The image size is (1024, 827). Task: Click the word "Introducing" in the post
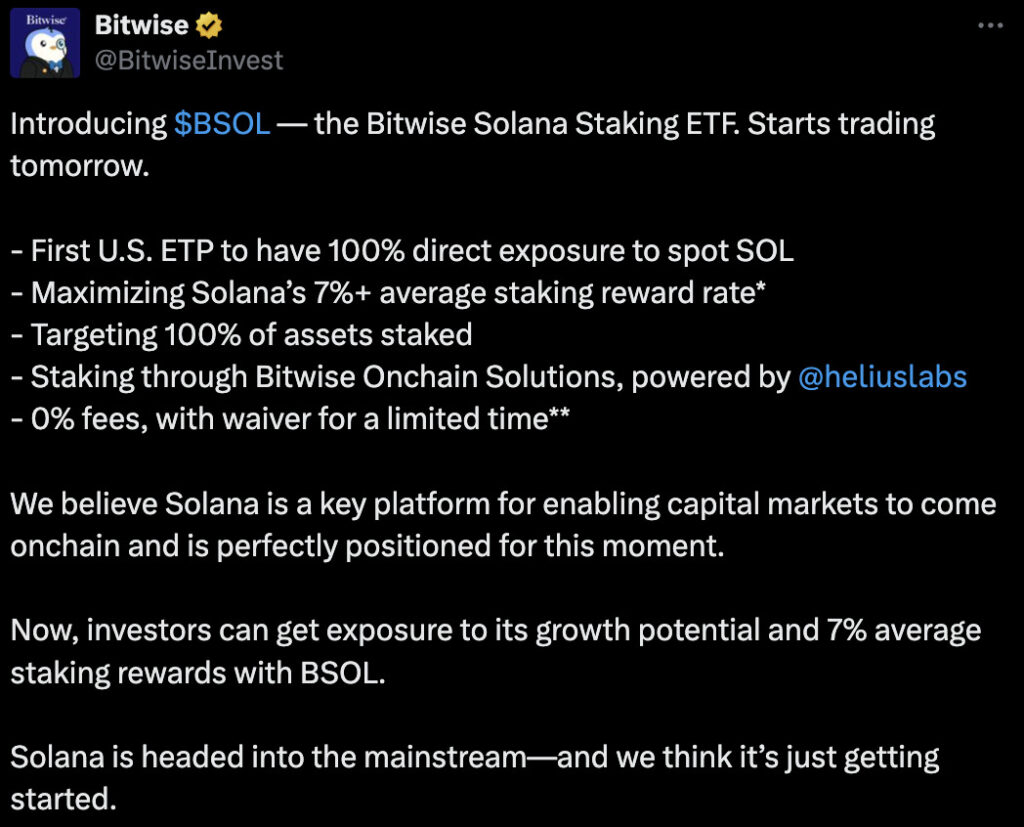click(88, 124)
